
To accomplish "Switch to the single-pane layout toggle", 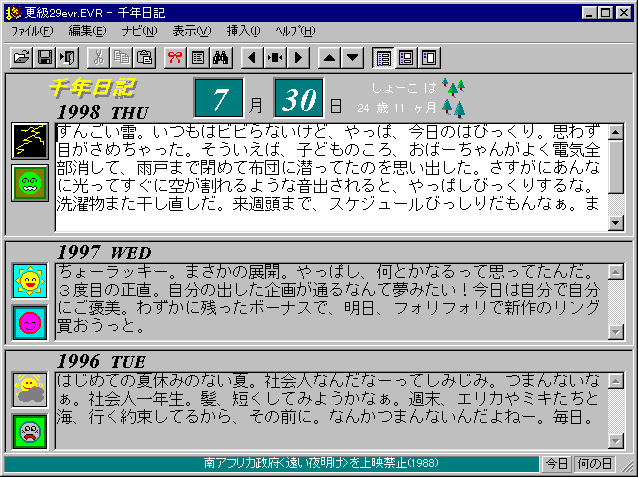I will click(429, 58).
